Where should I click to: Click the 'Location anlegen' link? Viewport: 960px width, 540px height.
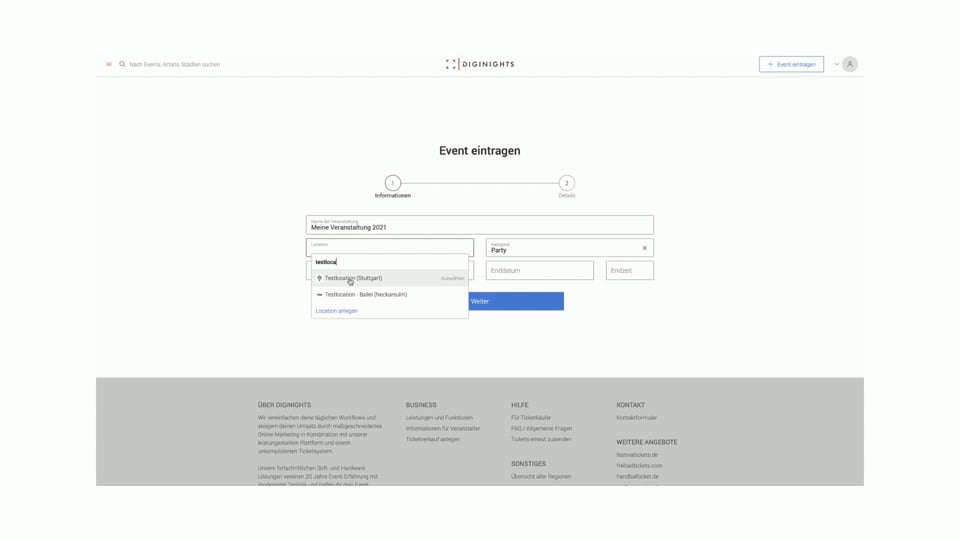coord(336,311)
